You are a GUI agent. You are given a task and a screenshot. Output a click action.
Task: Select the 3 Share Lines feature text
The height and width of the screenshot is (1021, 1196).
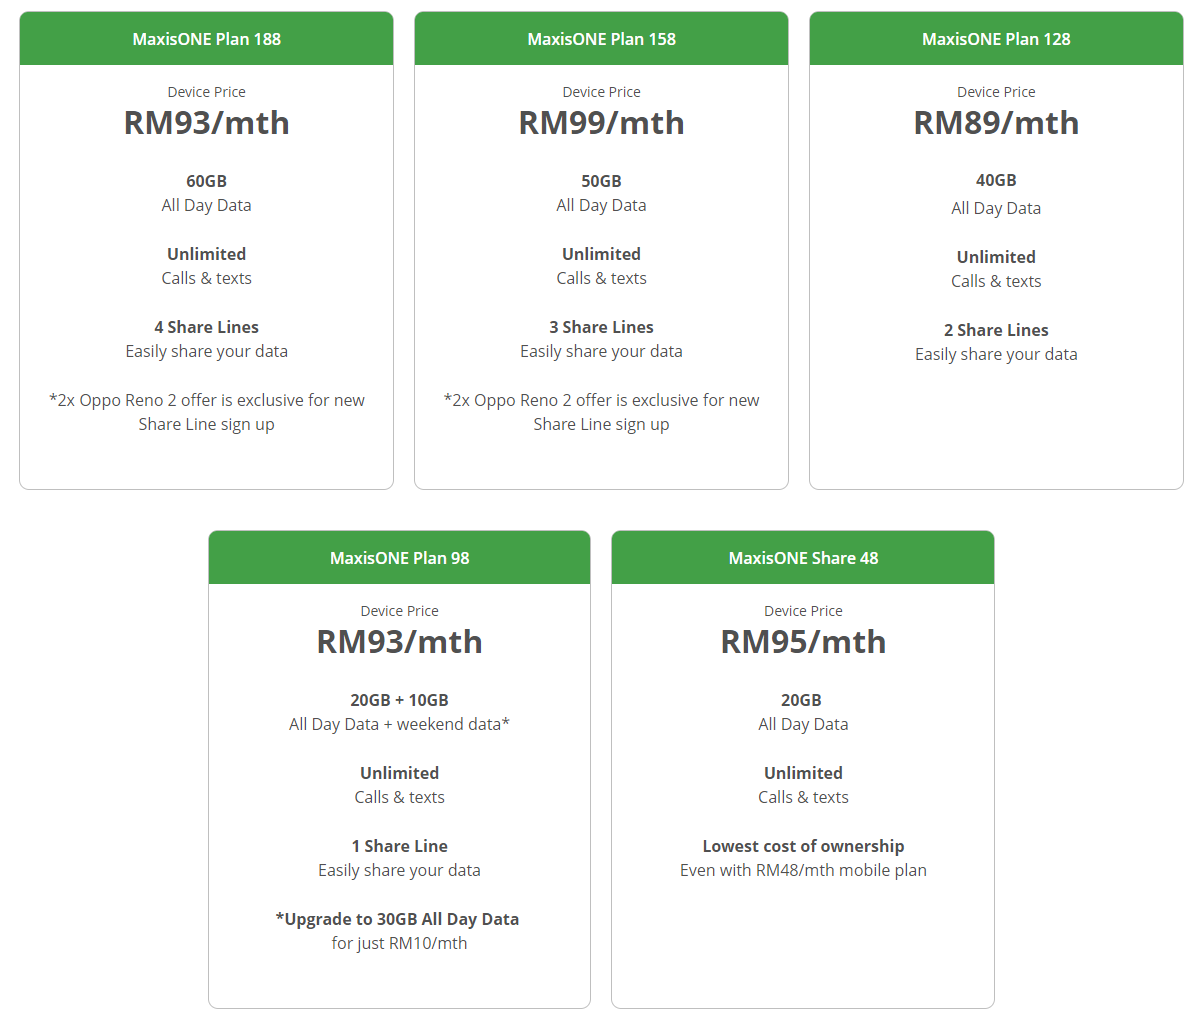[601, 327]
